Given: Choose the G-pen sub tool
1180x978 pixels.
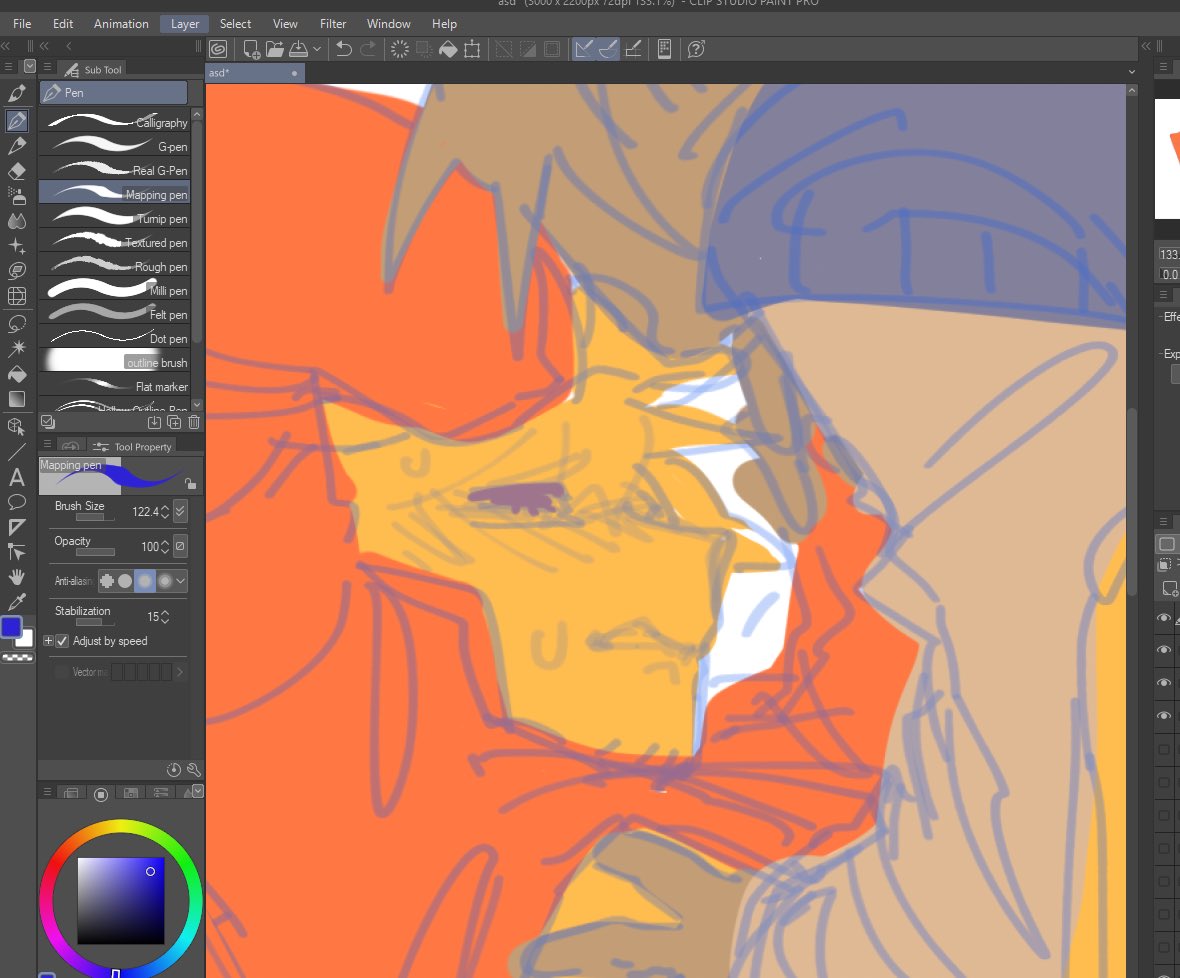Looking at the screenshot, I should 114,147.
